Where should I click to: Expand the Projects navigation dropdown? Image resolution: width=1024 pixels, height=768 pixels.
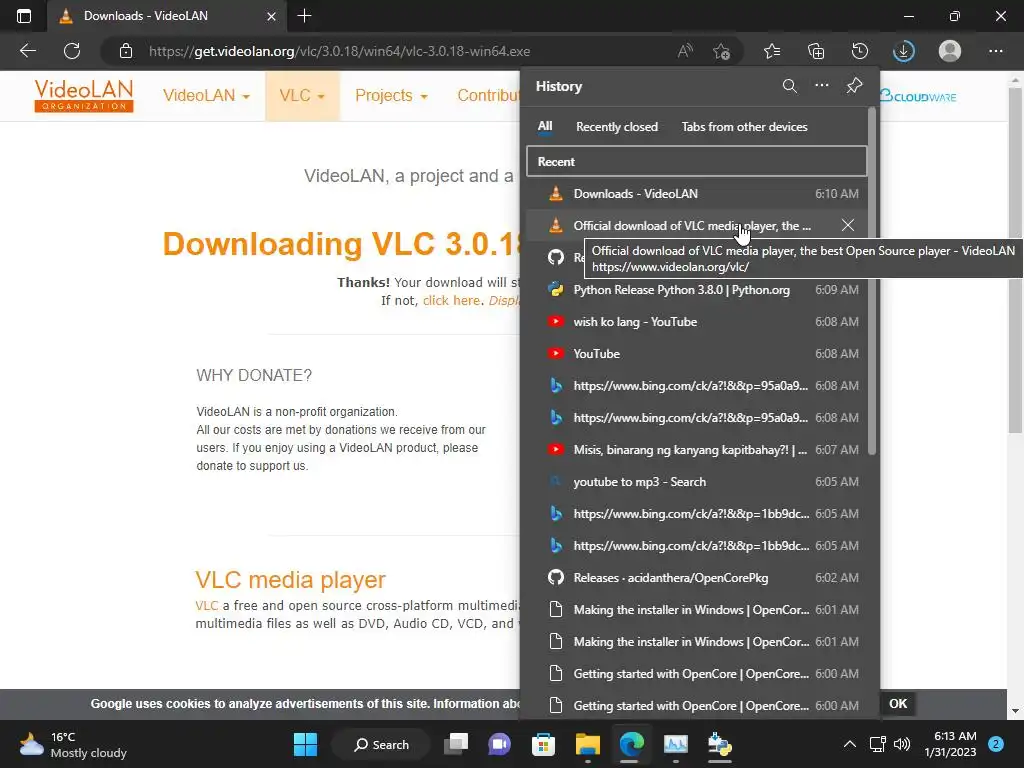[x=391, y=95]
